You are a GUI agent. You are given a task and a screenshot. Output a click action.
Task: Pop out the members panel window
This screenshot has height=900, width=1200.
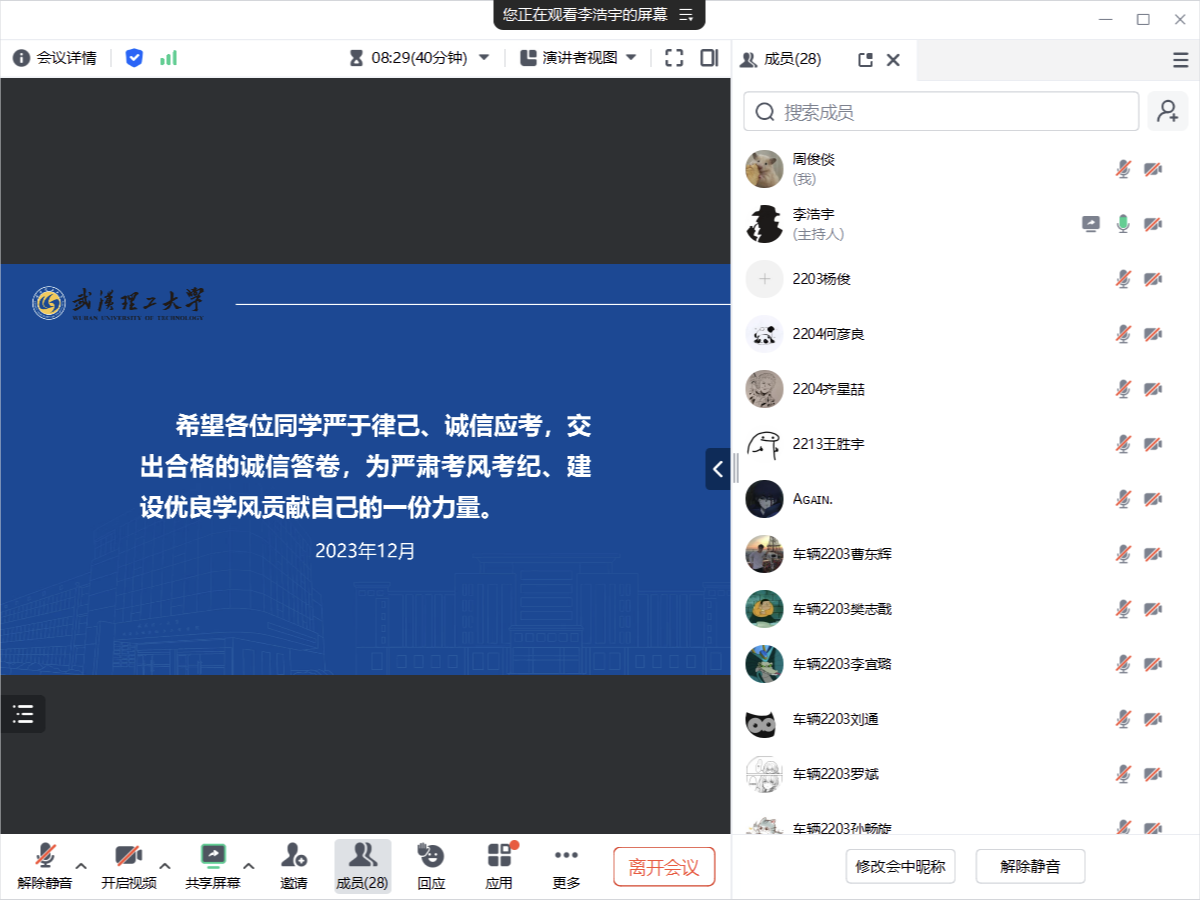click(866, 60)
